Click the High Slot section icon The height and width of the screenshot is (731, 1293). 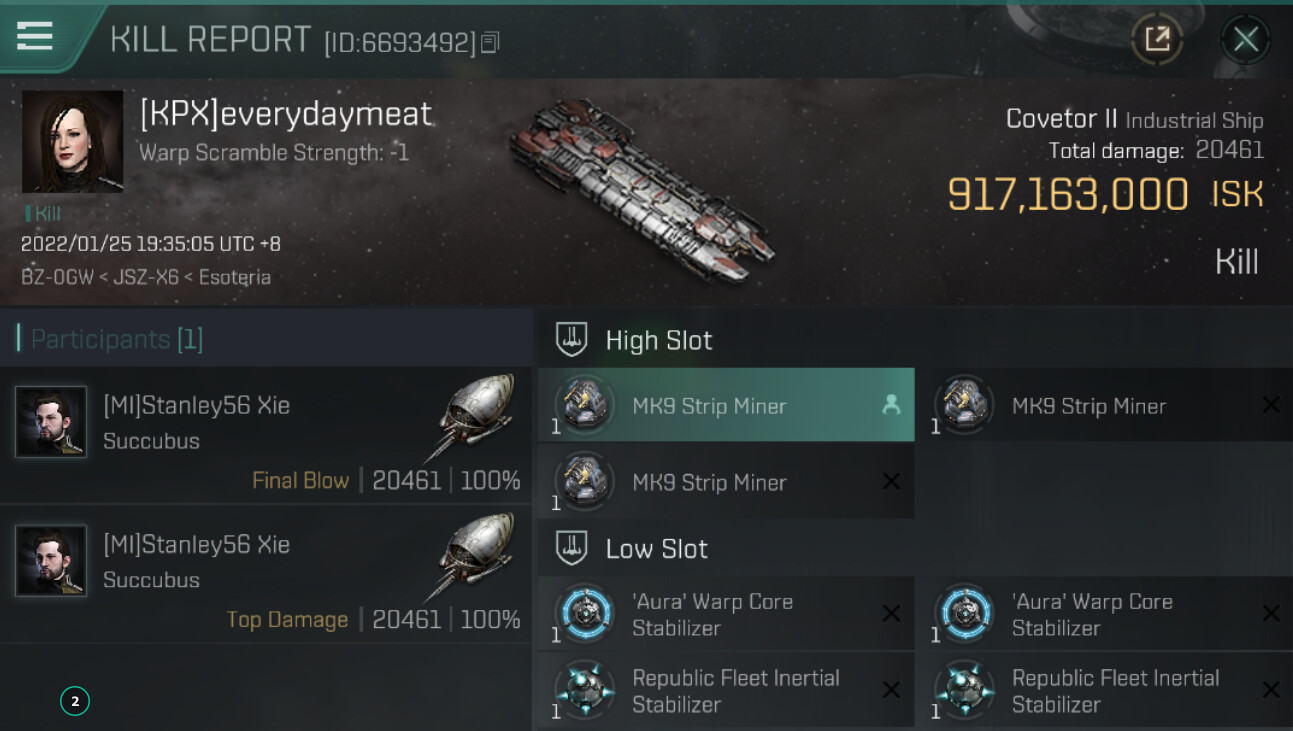coord(571,340)
